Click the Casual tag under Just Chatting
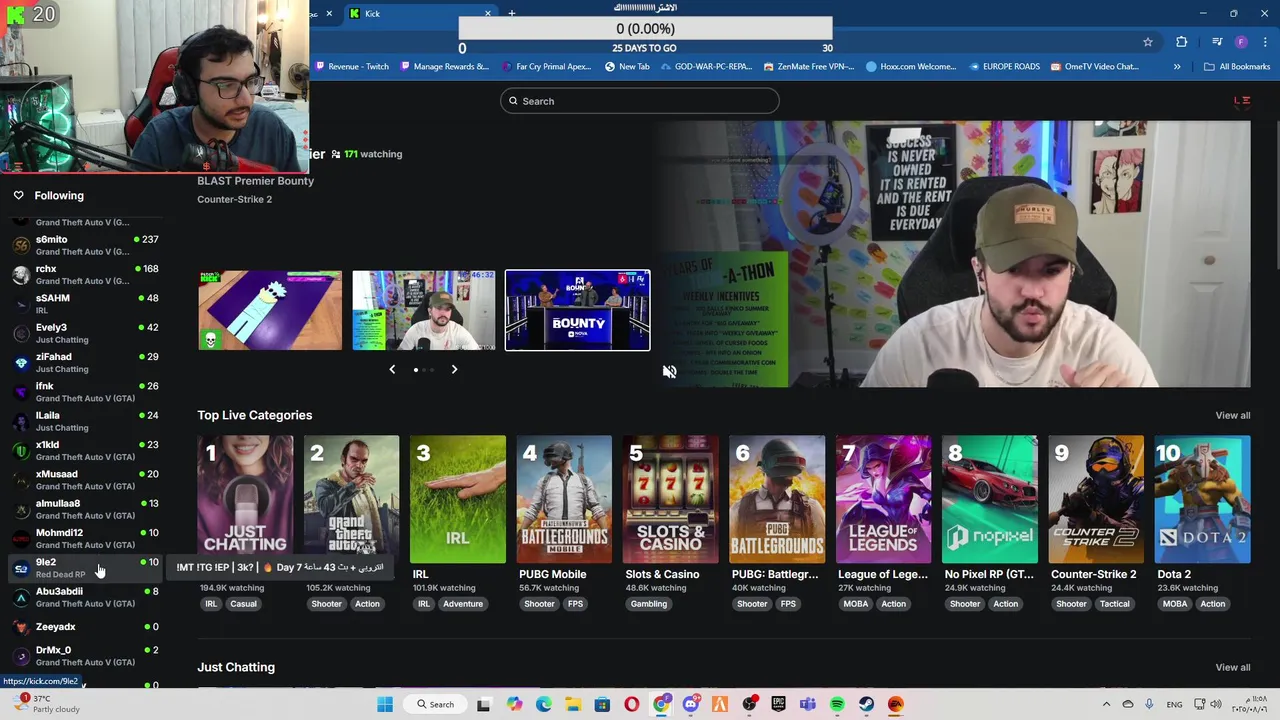This screenshot has width=1280, height=720. [243, 604]
